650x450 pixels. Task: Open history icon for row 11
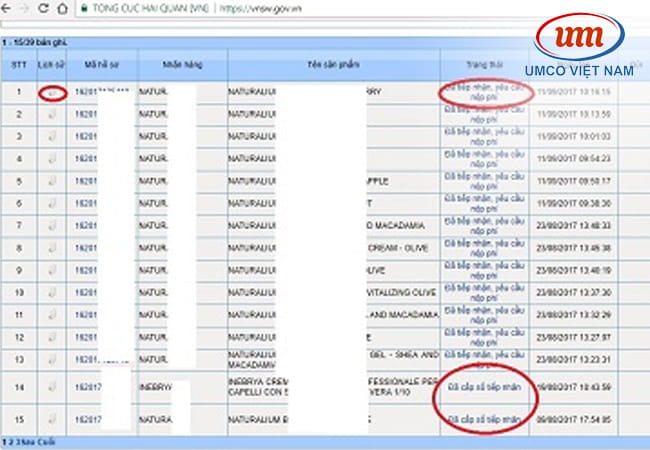(x=52, y=315)
